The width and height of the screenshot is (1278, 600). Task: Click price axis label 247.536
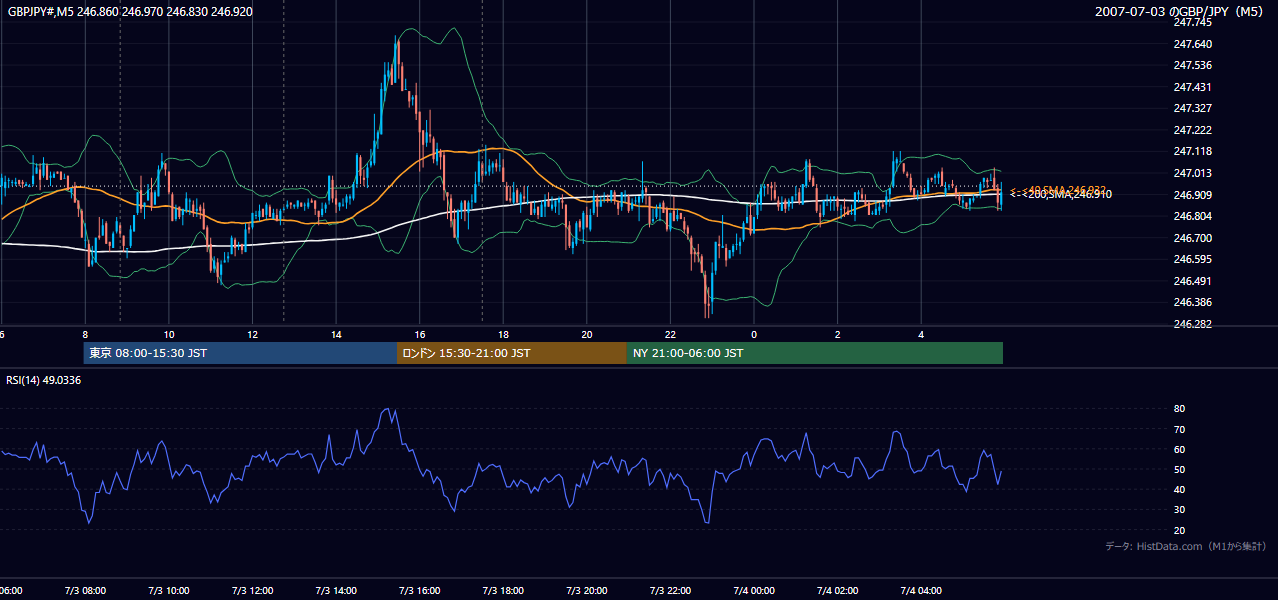click(1192, 66)
